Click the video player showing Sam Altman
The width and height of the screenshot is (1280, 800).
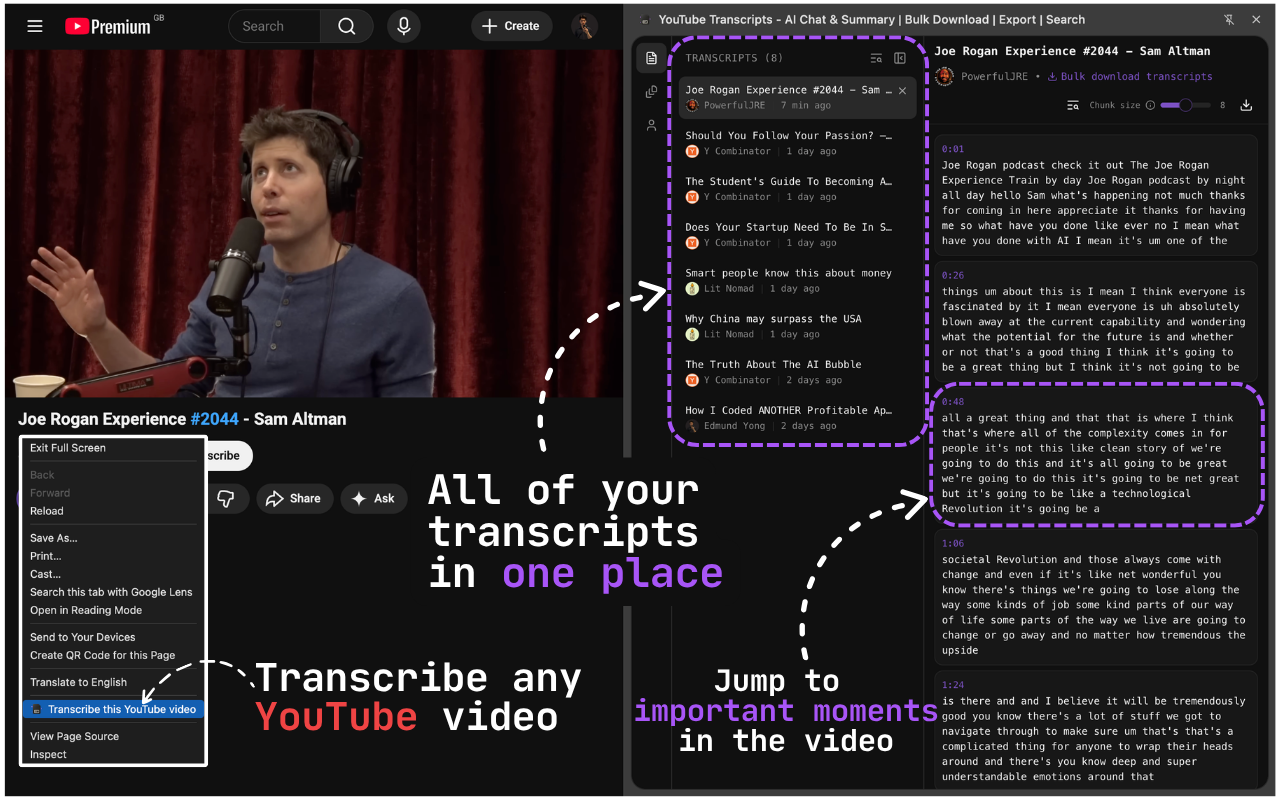click(x=313, y=223)
